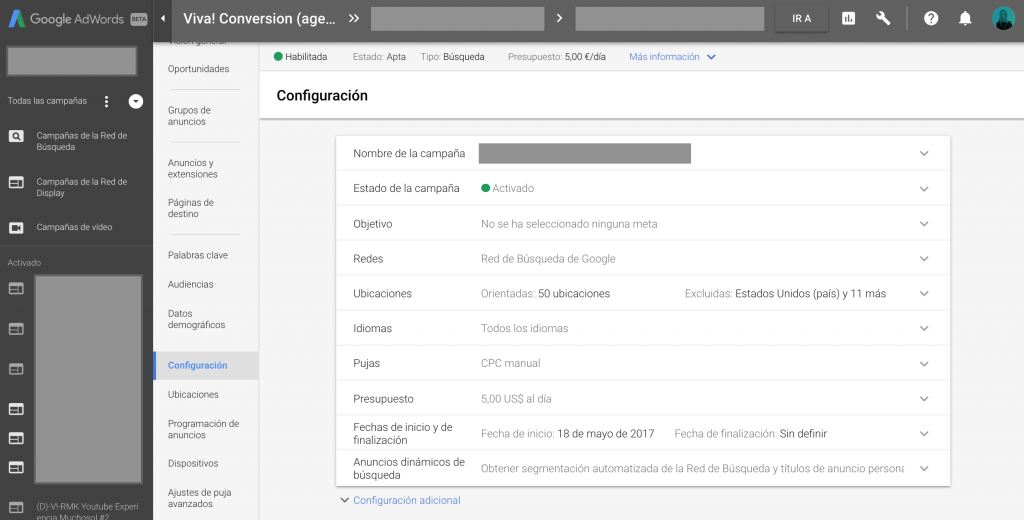Open the three-dot menu beside Todas las campañas

(x=106, y=101)
